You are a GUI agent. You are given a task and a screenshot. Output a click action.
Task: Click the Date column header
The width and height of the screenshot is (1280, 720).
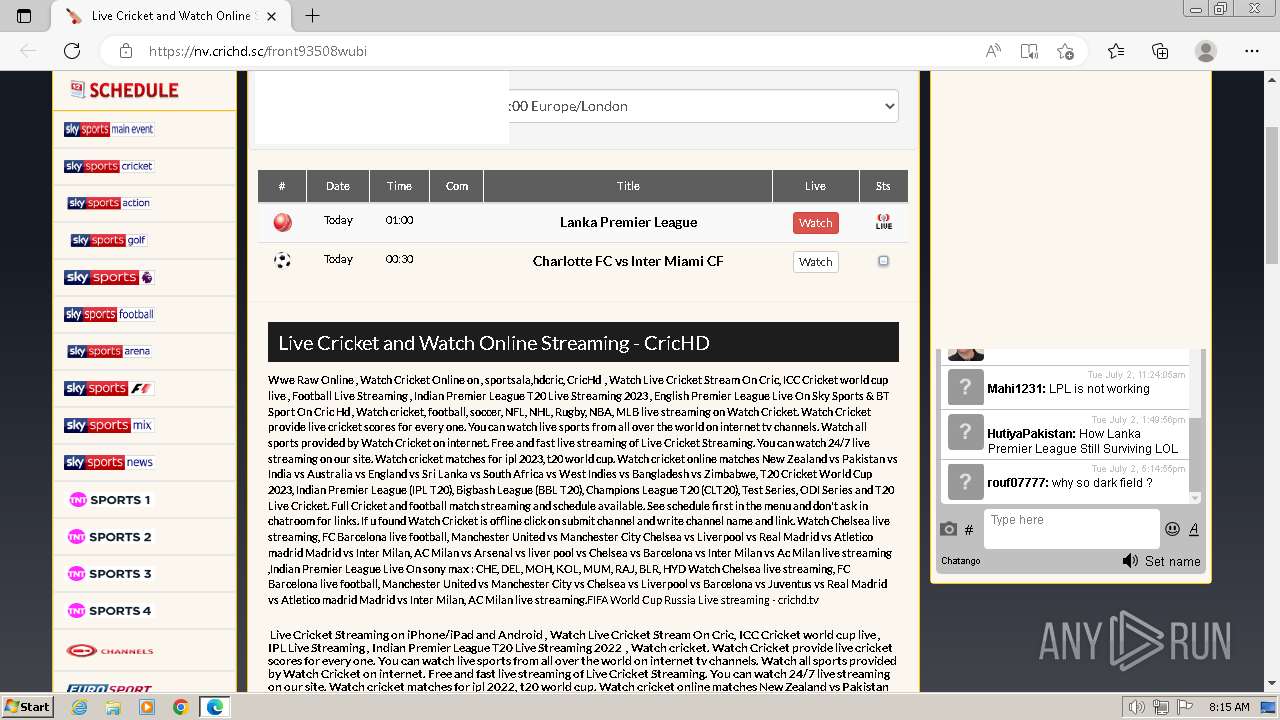click(x=338, y=186)
